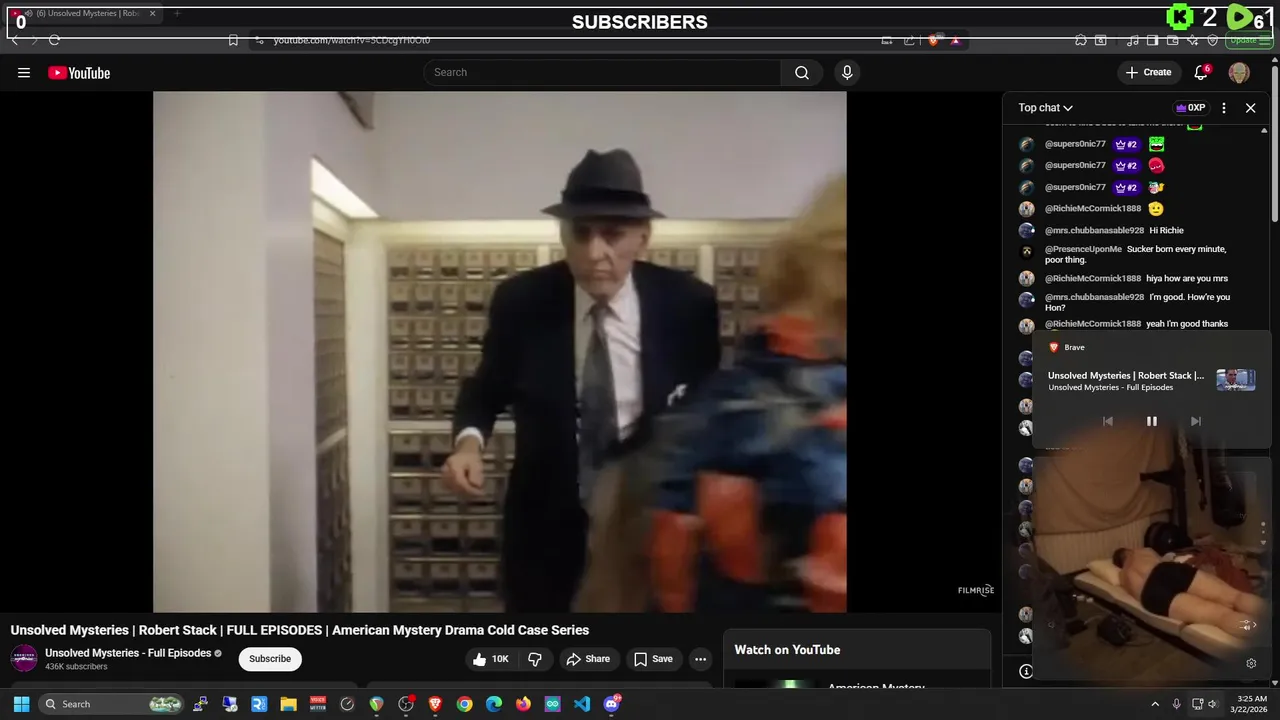Image resolution: width=1280 pixels, height=720 pixels.
Task: Open the Create upload menu
Action: (1148, 72)
